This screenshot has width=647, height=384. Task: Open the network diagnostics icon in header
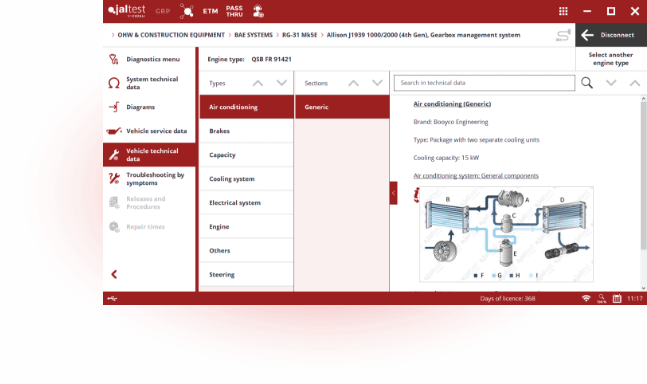187,11
